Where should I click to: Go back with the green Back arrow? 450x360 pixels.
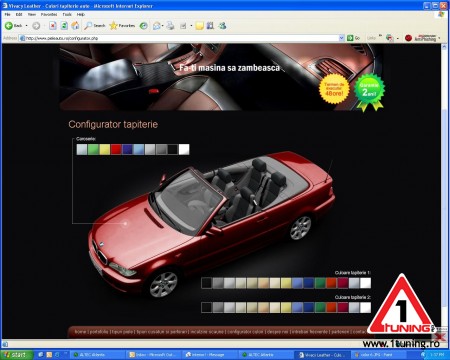13,26
